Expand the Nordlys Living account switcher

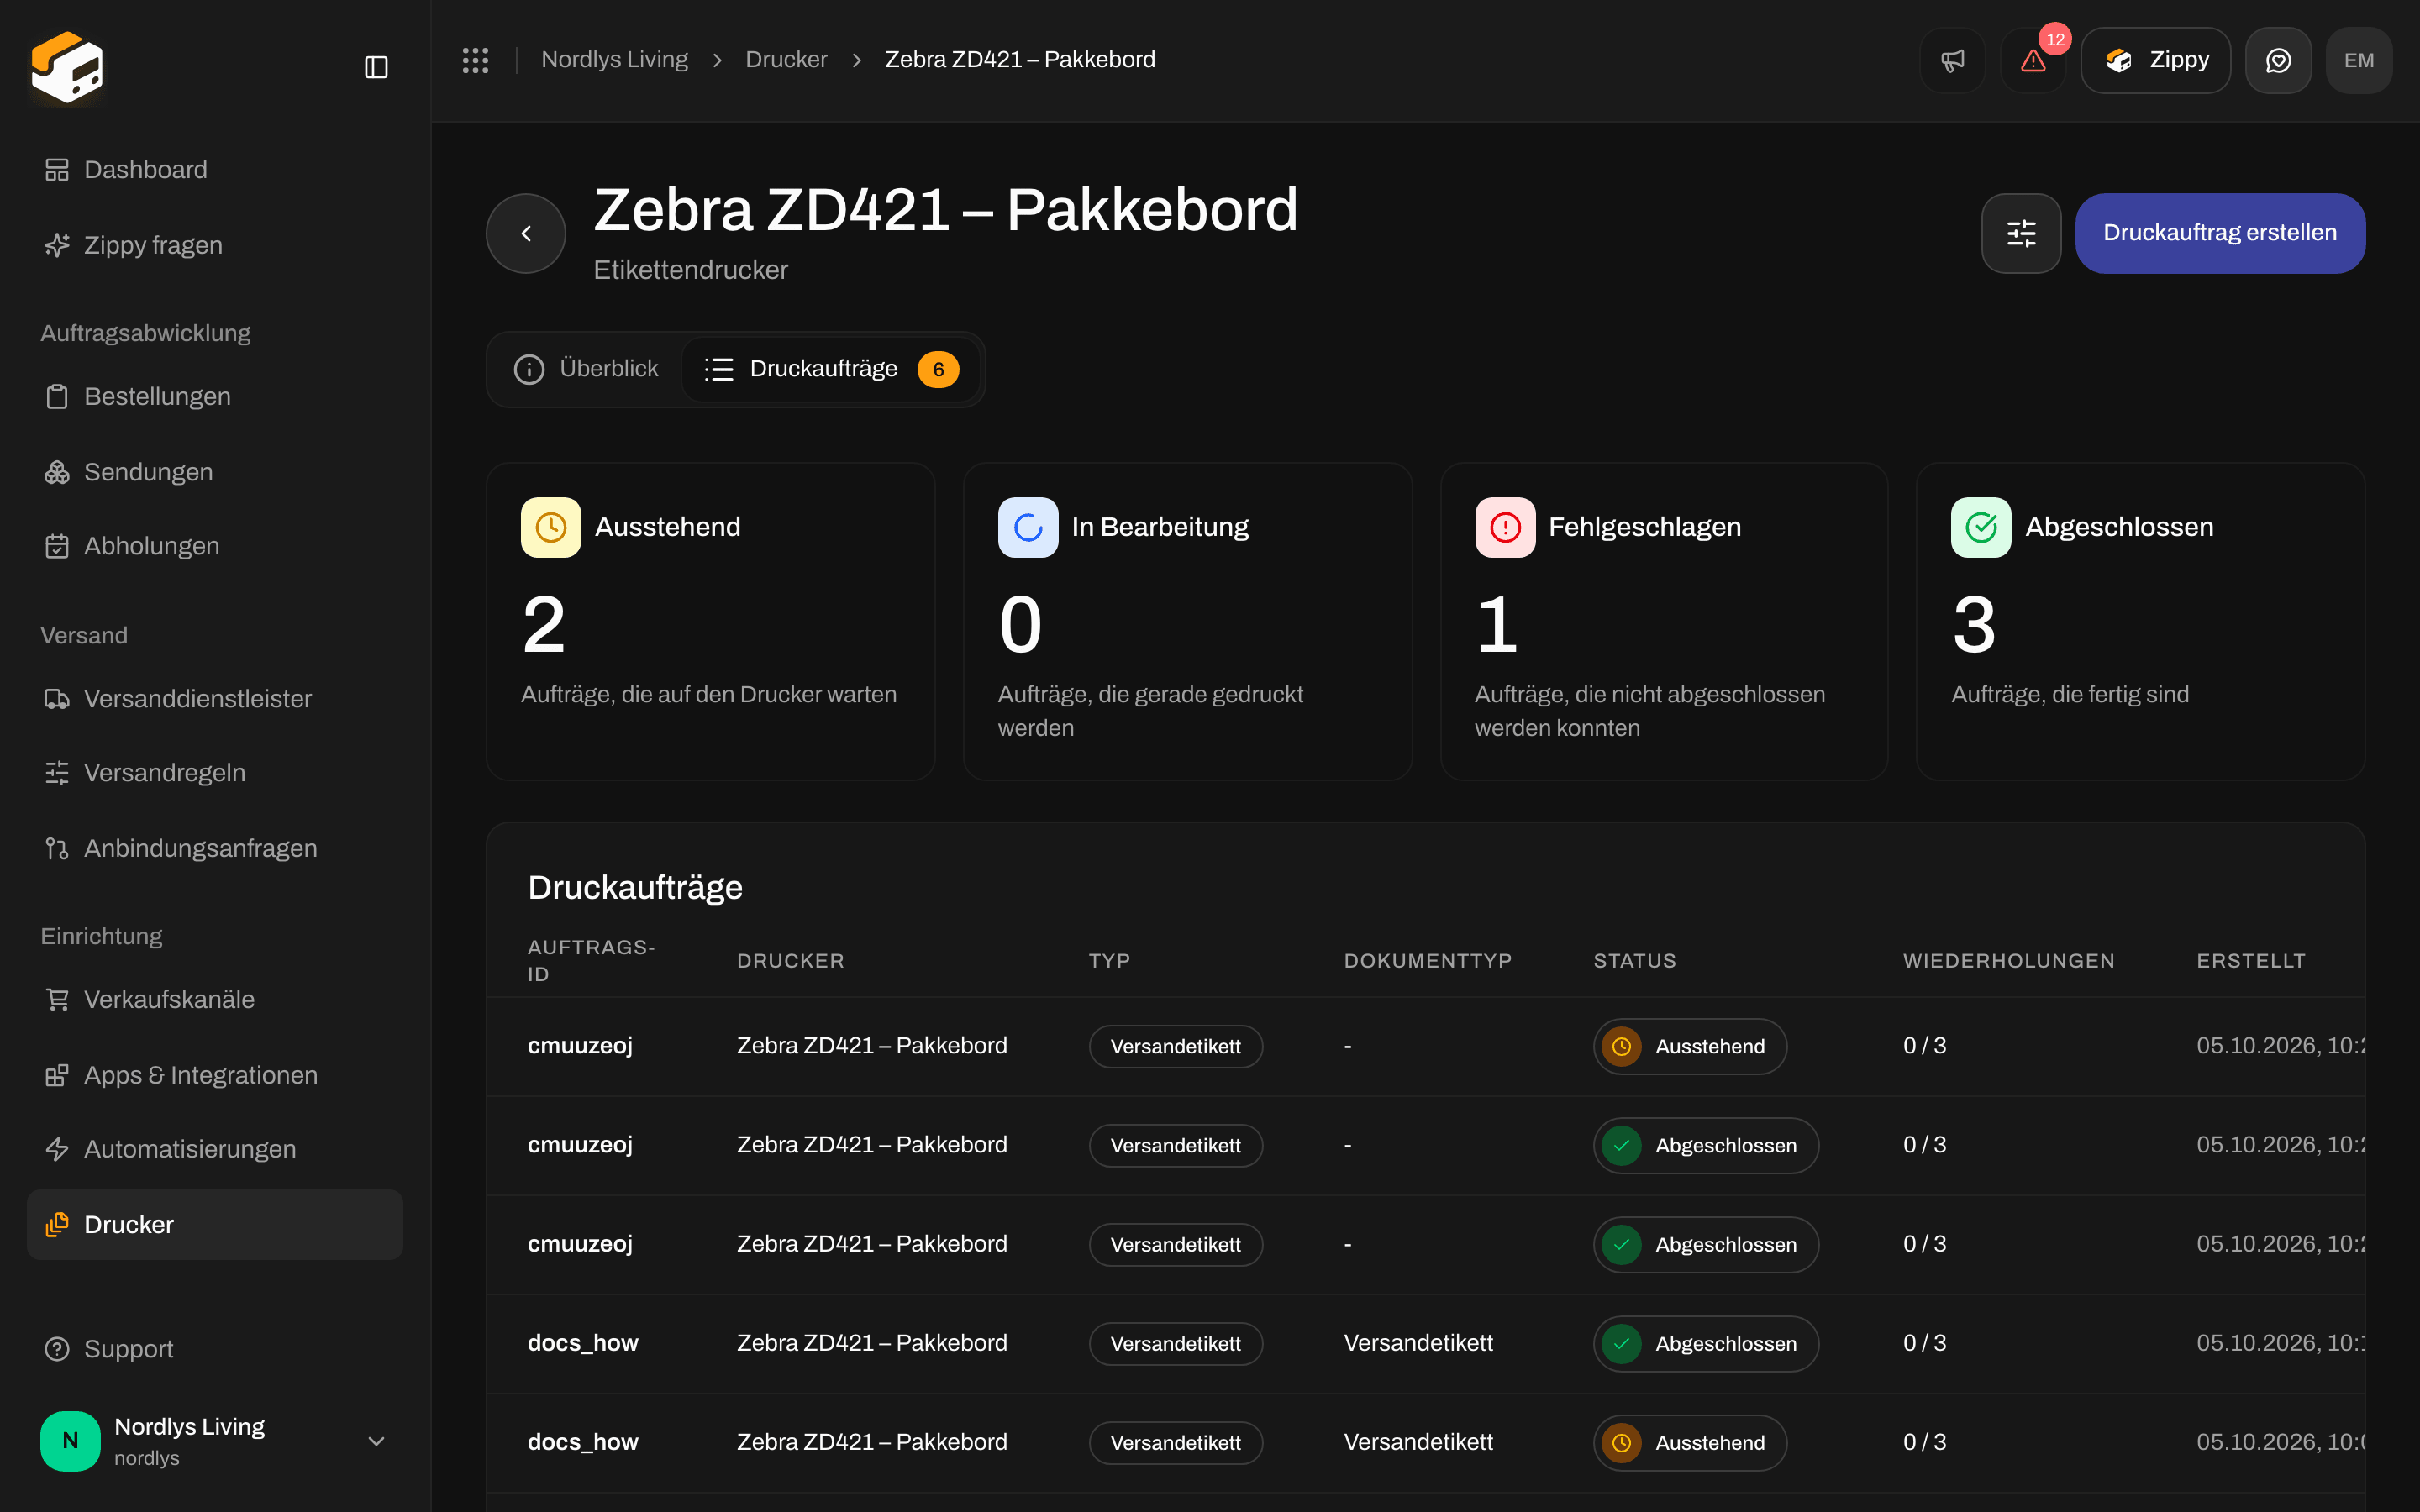215,1441
